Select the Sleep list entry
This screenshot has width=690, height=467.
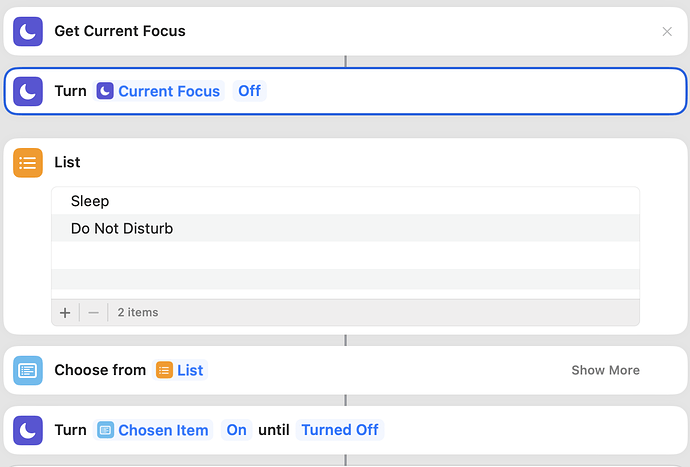(x=345, y=201)
